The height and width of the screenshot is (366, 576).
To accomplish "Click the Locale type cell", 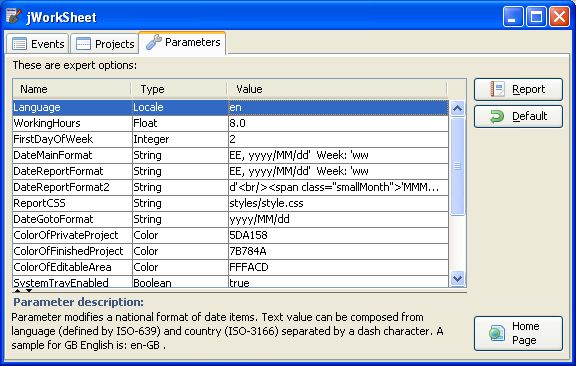I will coord(180,107).
